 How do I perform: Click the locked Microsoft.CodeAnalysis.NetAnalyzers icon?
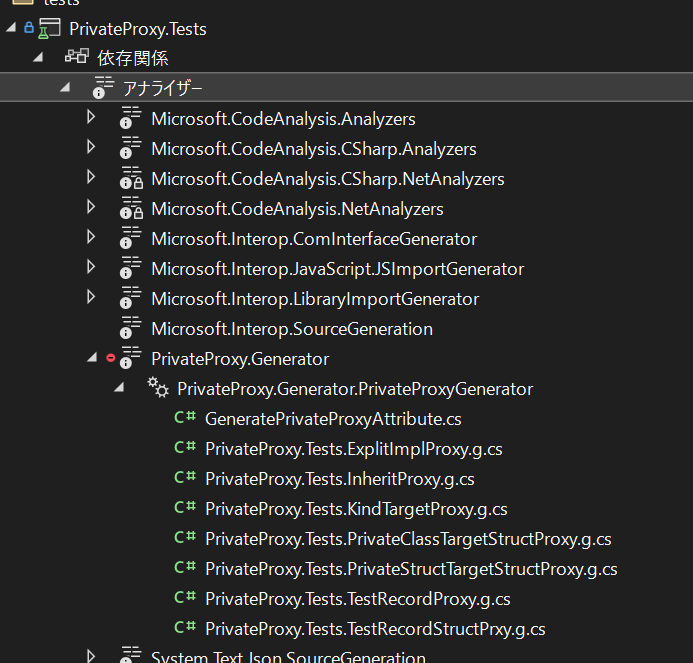131,208
